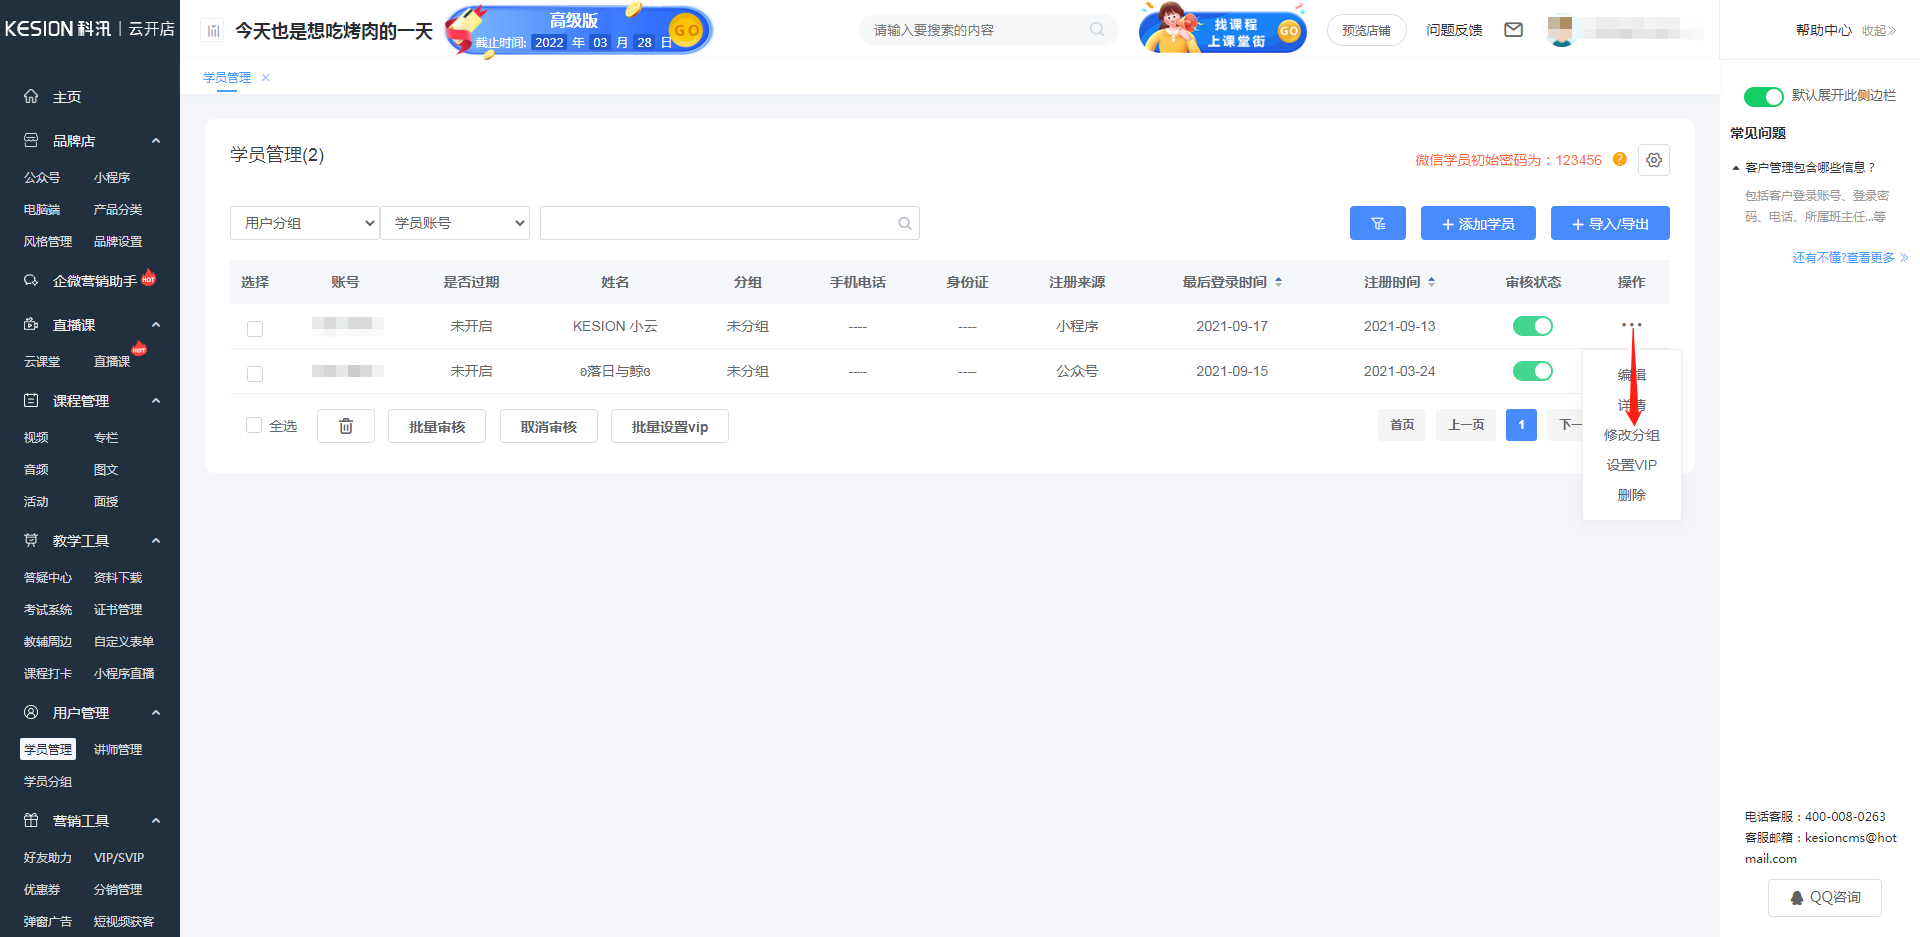1920x937 pixels.
Task: Click the 企微营销助手 icon in sidebar
Action: (x=31, y=280)
